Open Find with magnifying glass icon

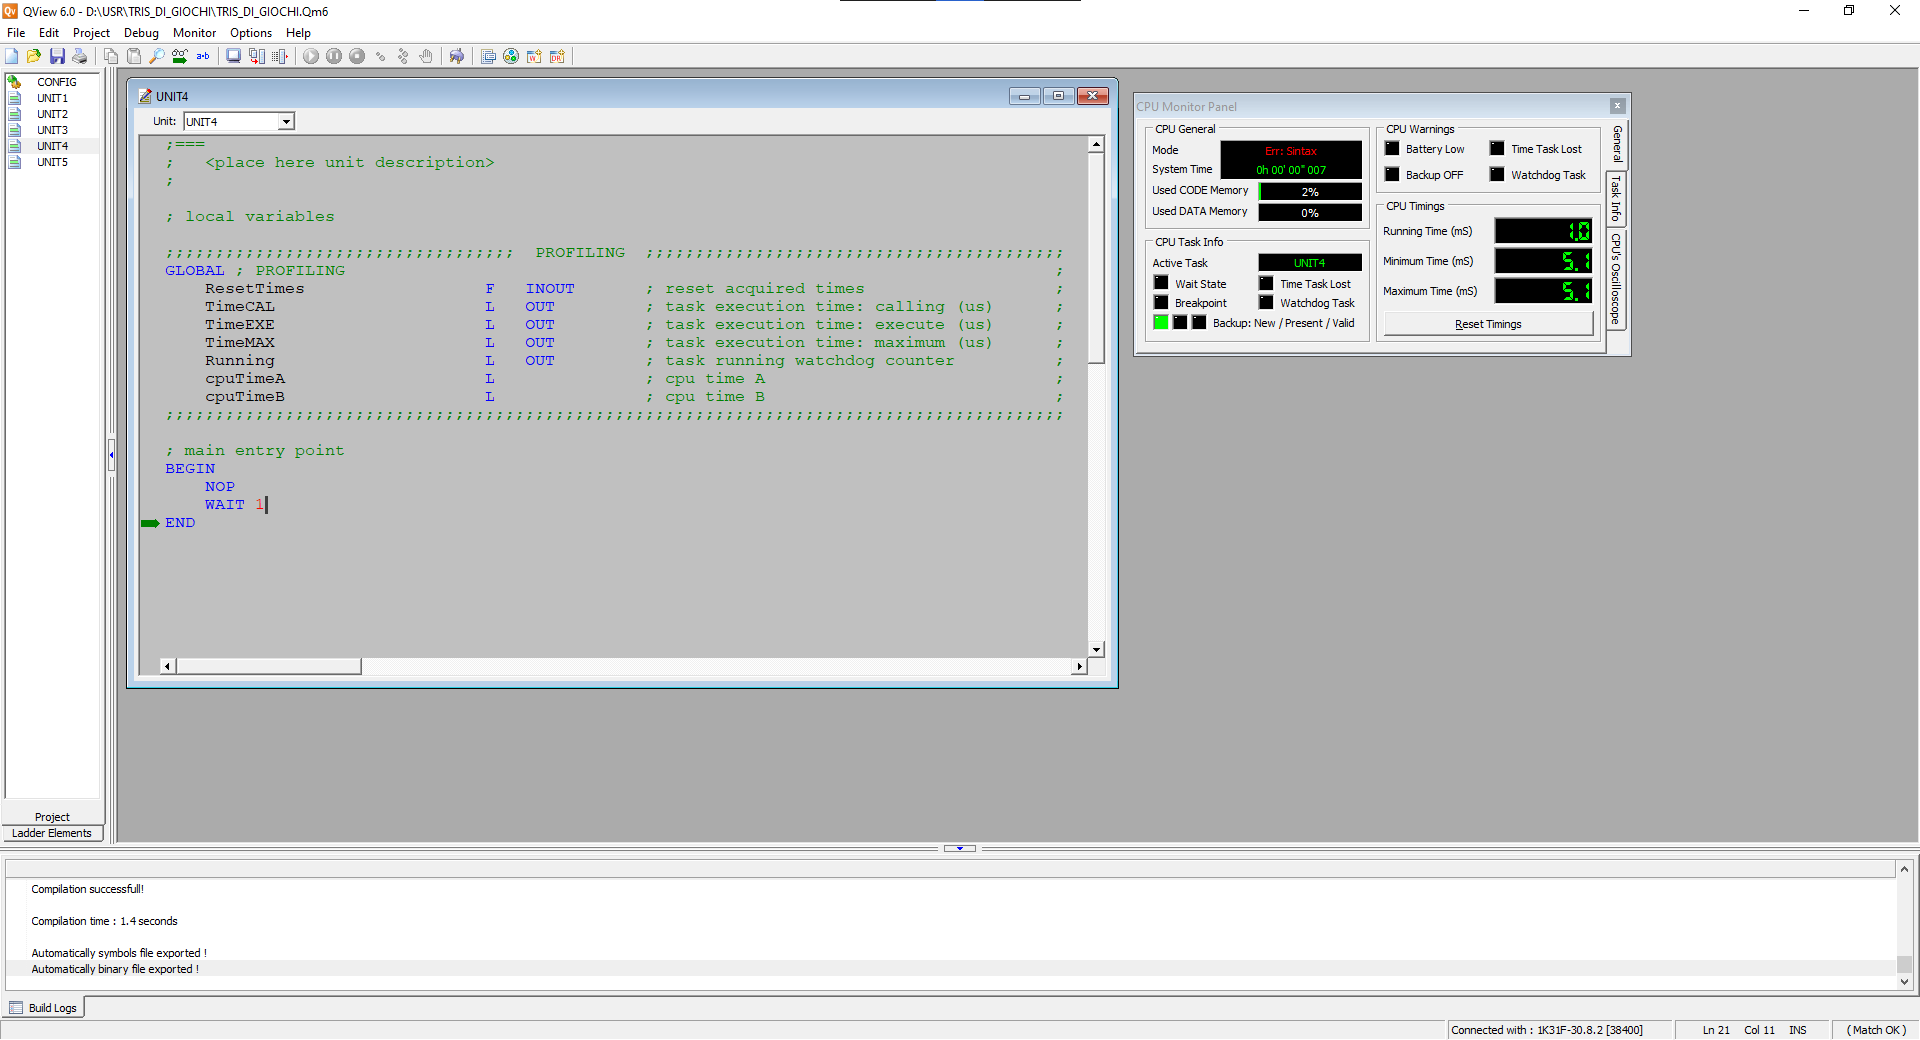click(x=157, y=57)
